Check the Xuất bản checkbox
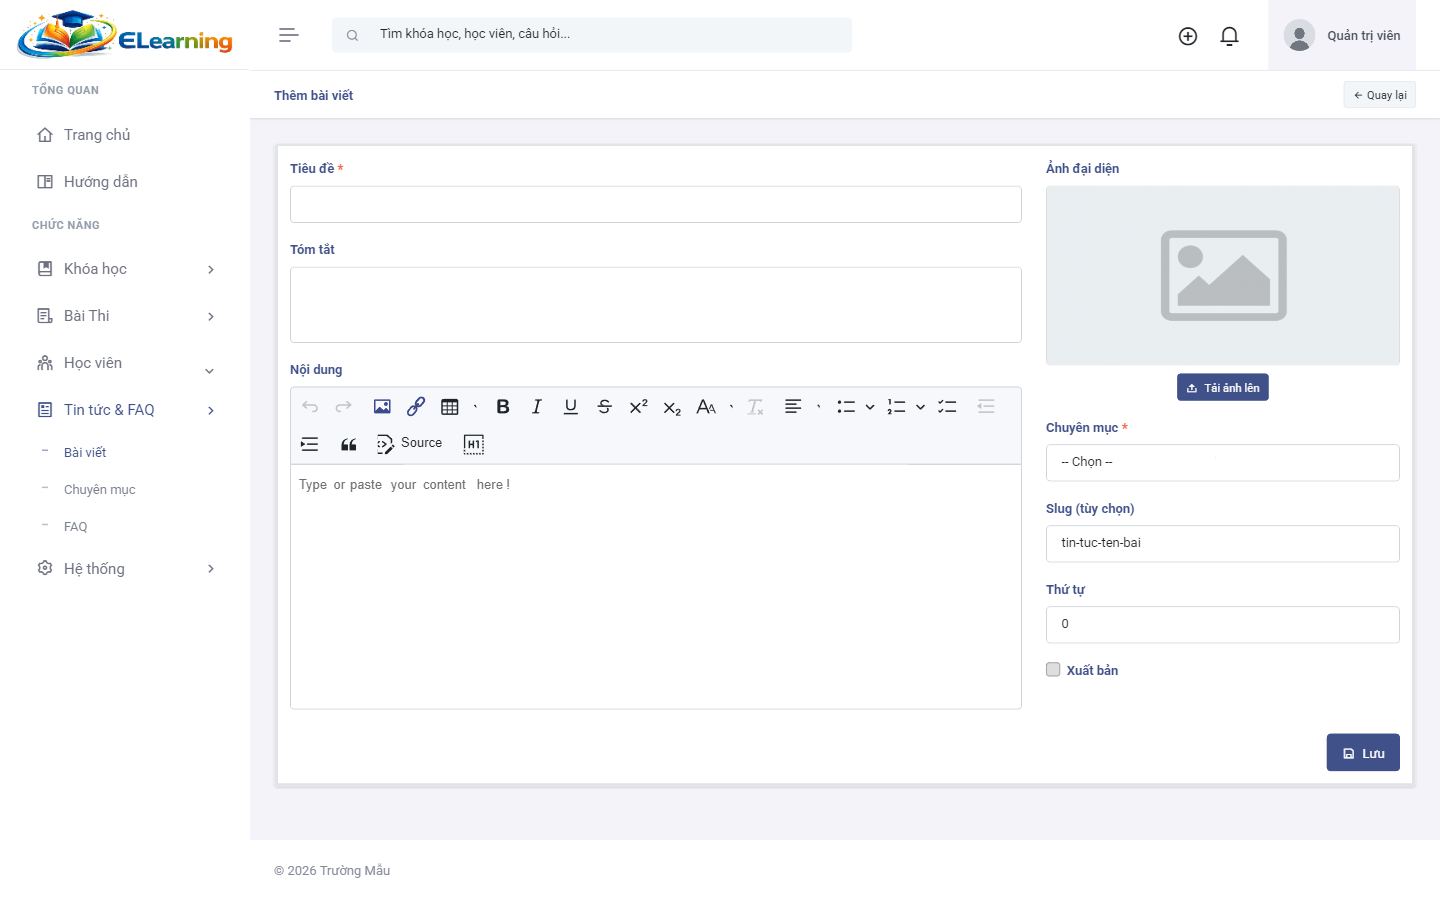The height and width of the screenshot is (900, 1440). (1053, 670)
